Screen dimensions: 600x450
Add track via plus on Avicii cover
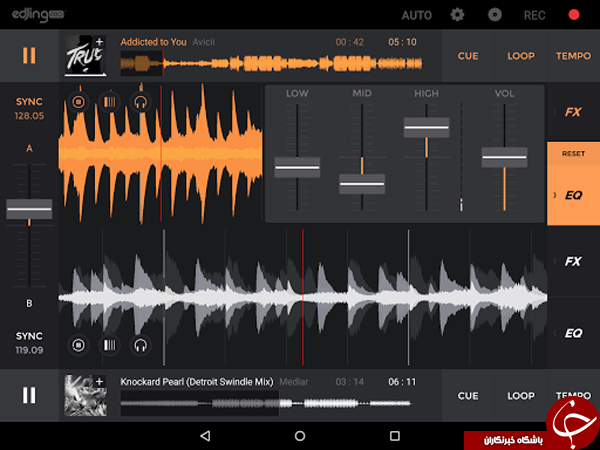point(99,41)
